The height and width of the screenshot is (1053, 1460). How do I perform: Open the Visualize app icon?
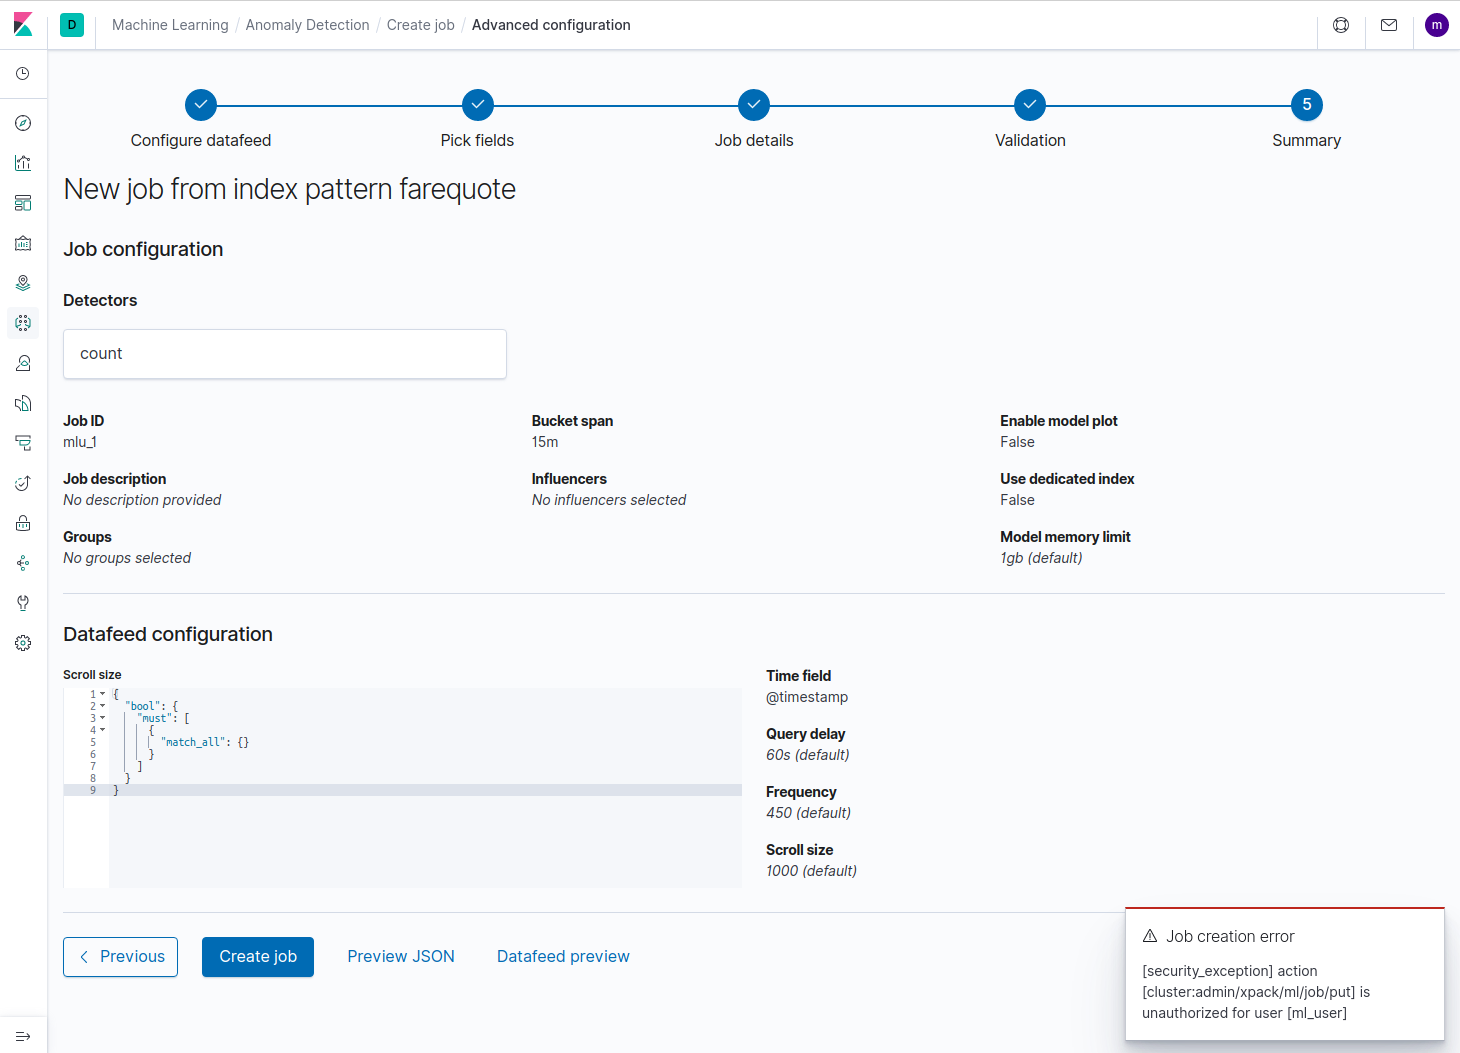pyautogui.click(x=23, y=163)
